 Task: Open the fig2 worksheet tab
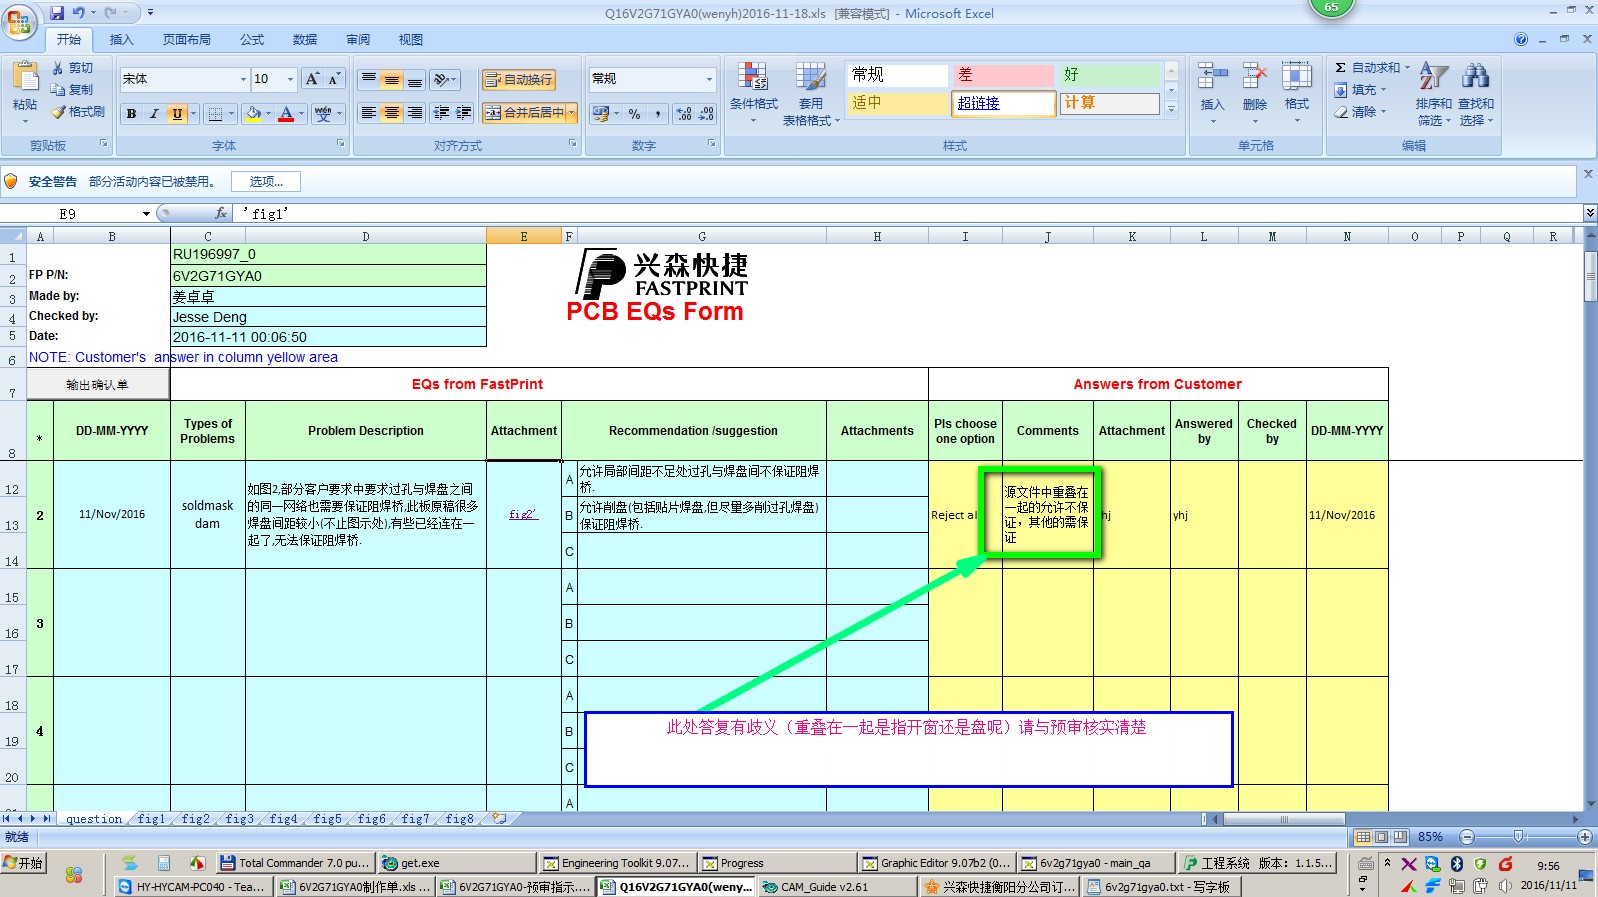click(x=196, y=819)
